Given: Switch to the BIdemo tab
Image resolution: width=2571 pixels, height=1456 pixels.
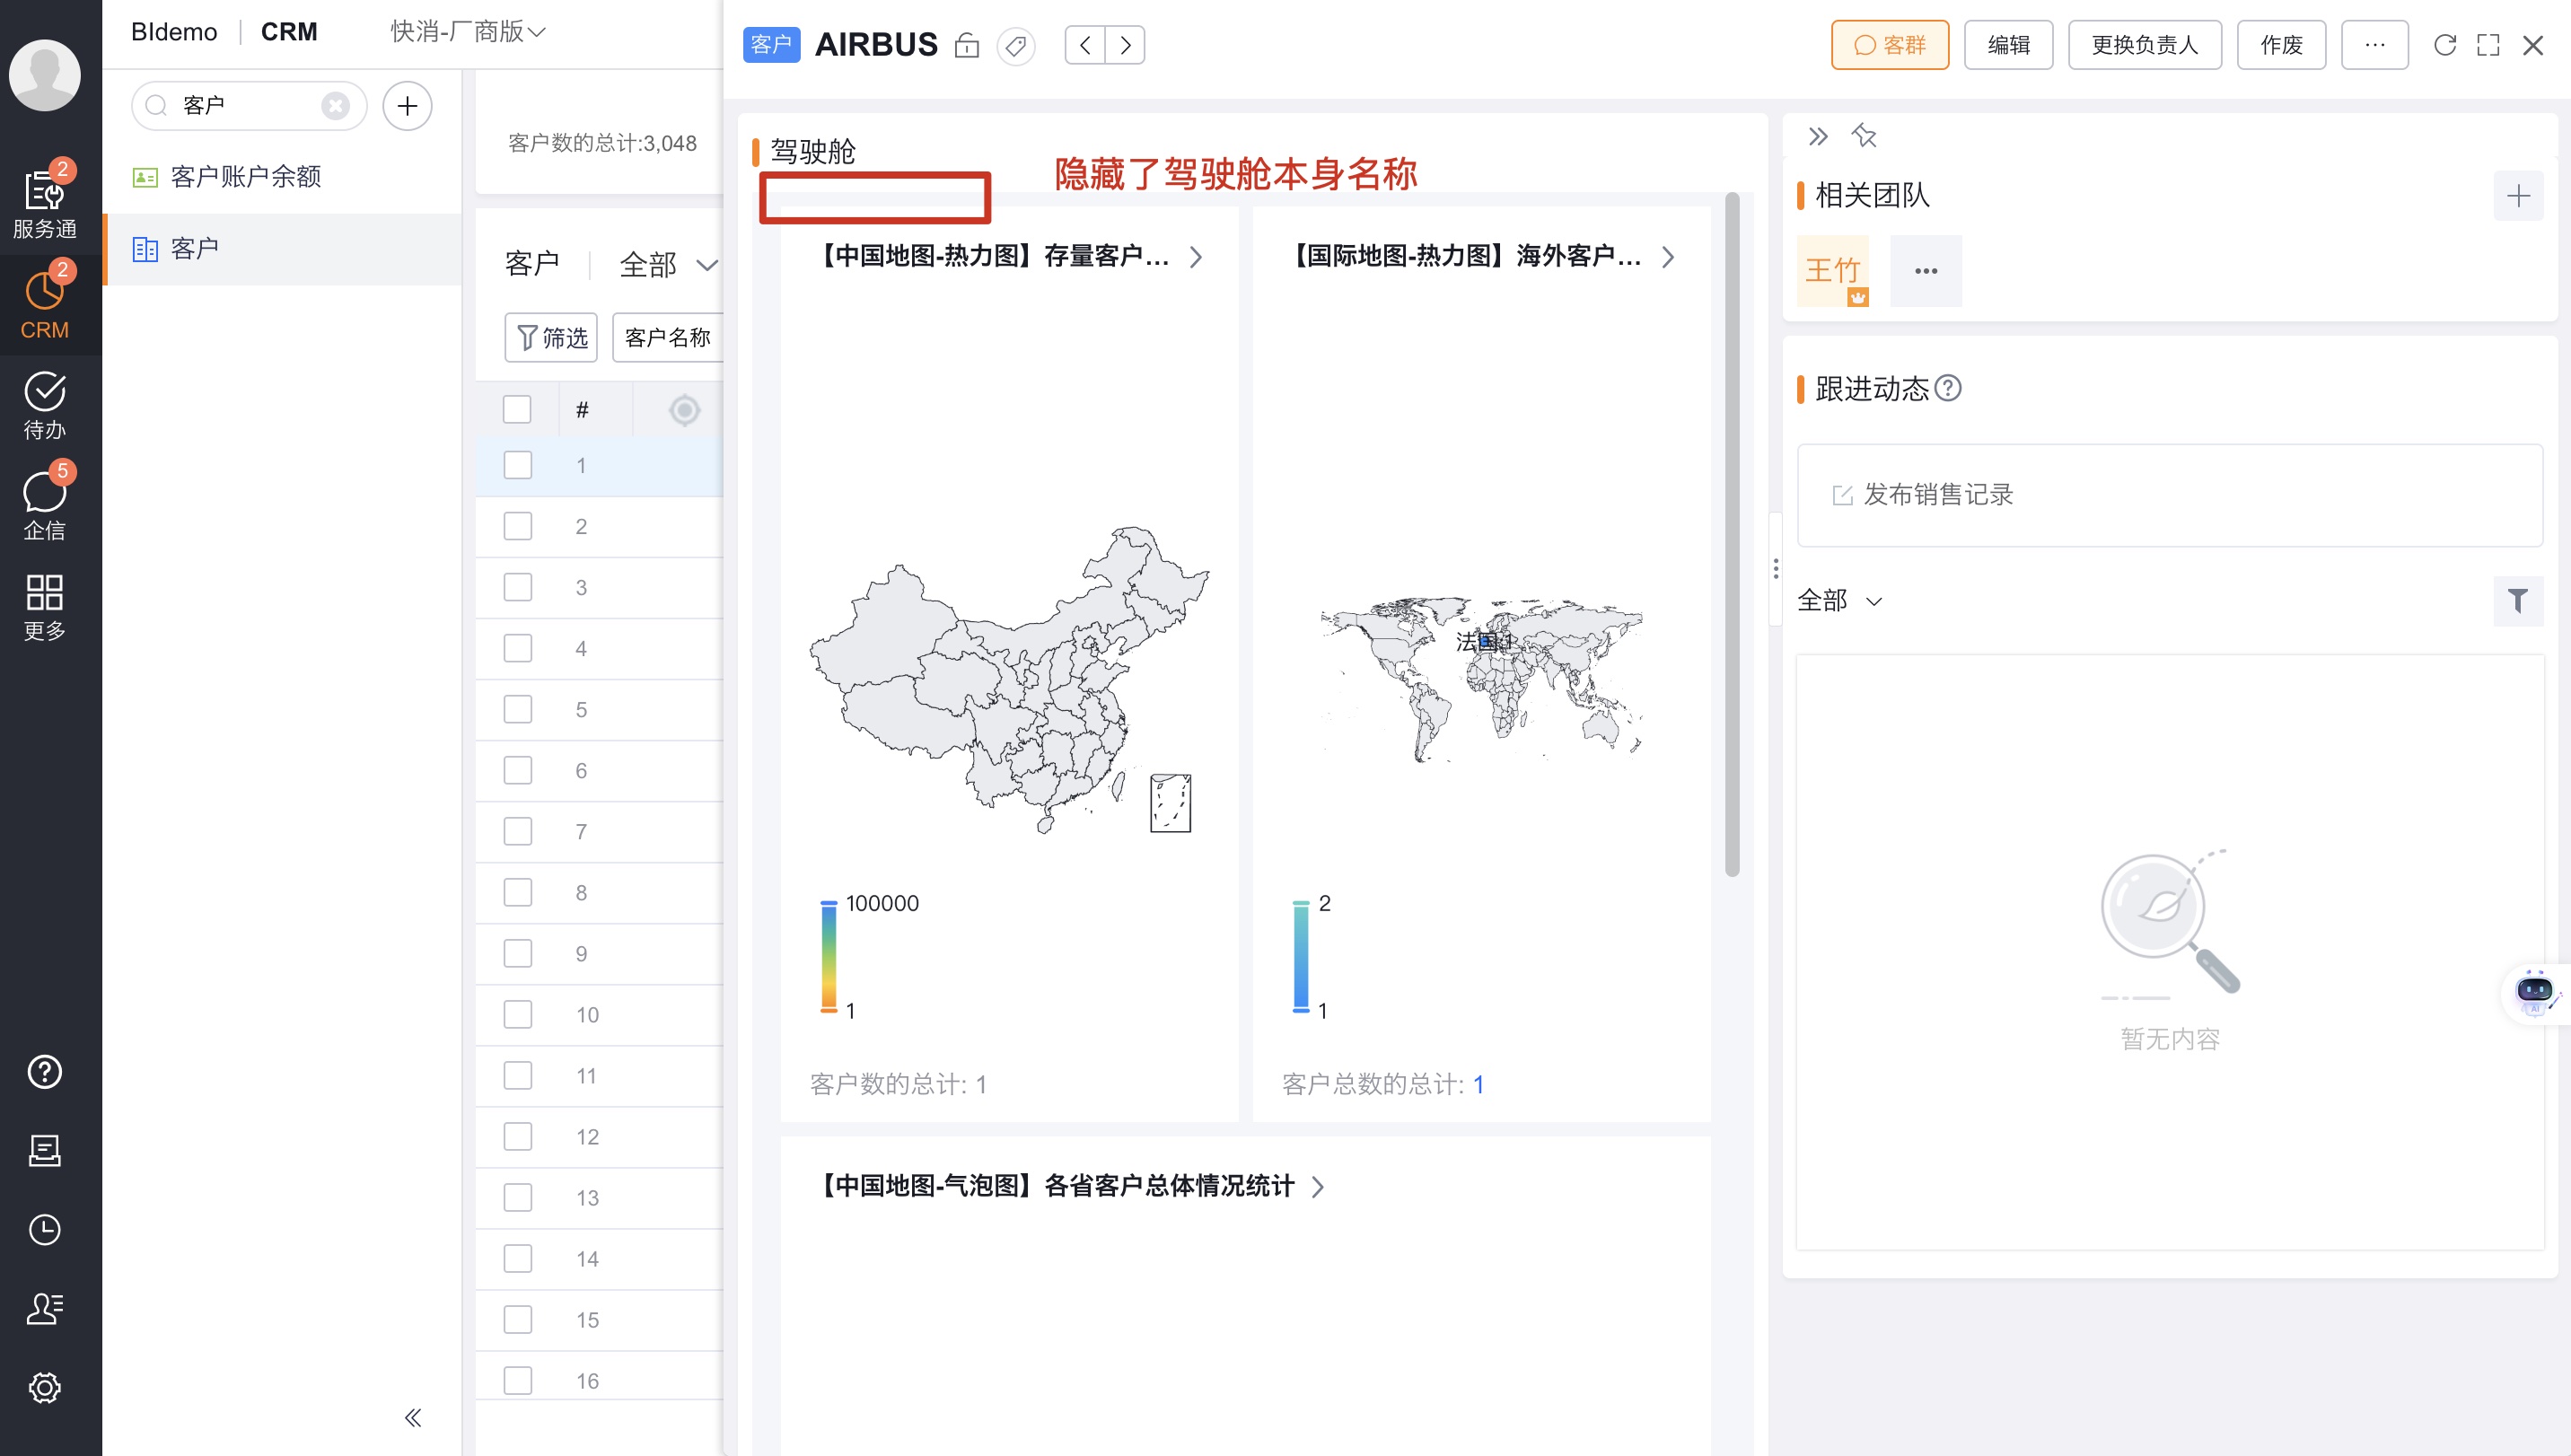Looking at the screenshot, I should tap(174, 32).
